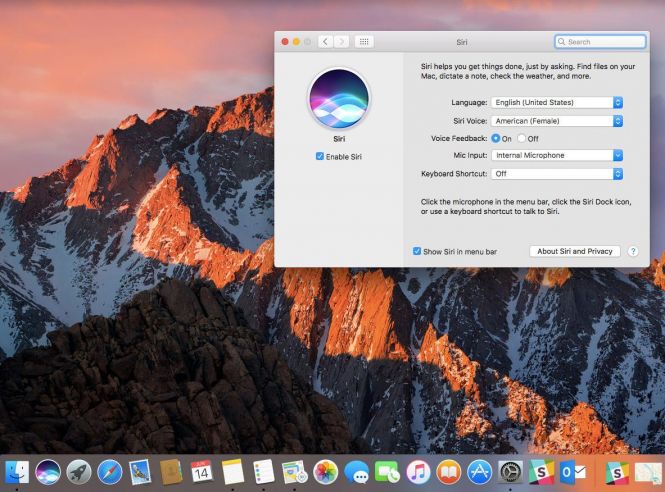Image resolution: width=665 pixels, height=492 pixels.
Task: Click 'Siri helps you get things done' description
Action: coord(528,71)
